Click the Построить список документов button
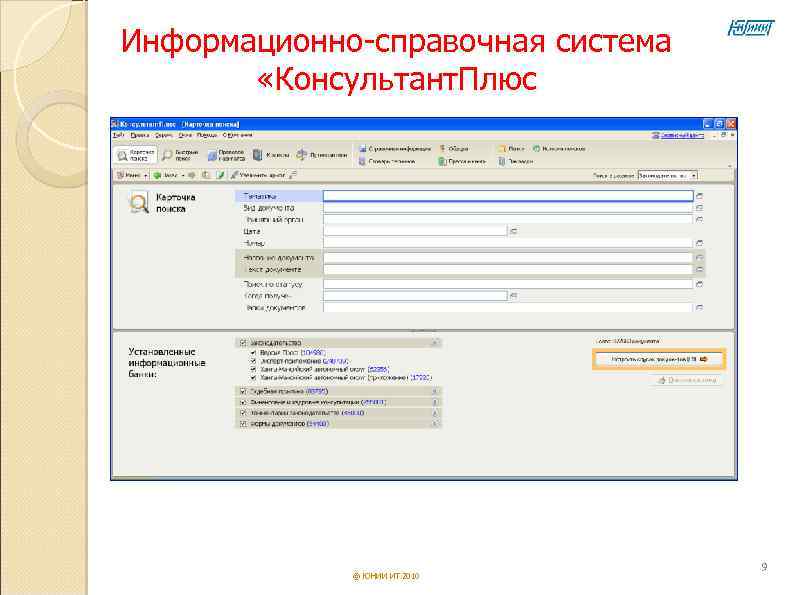This screenshot has width=794, height=595. click(659, 360)
